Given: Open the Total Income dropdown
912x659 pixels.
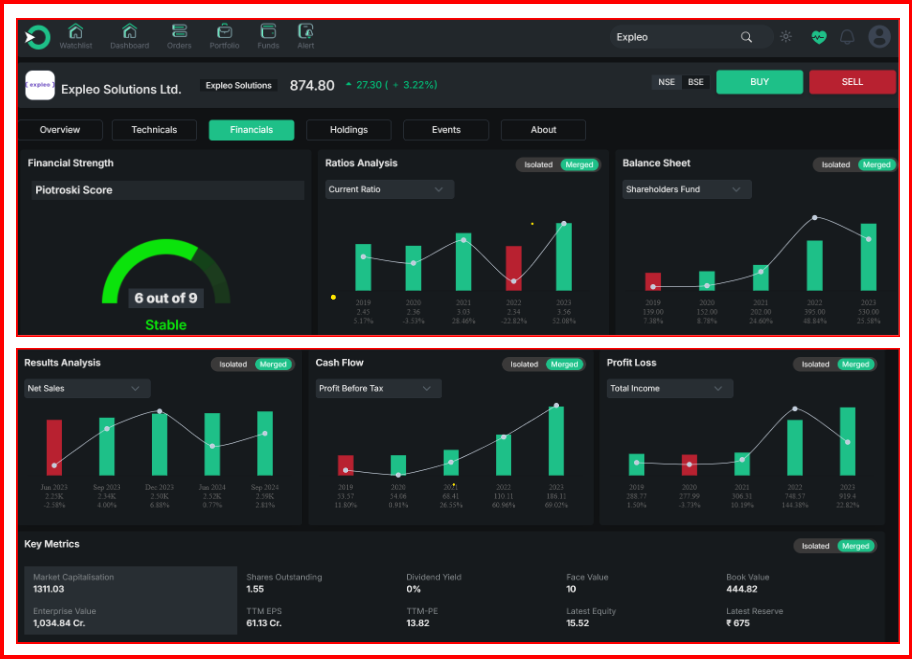Looking at the screenshot, I should 669,389.
